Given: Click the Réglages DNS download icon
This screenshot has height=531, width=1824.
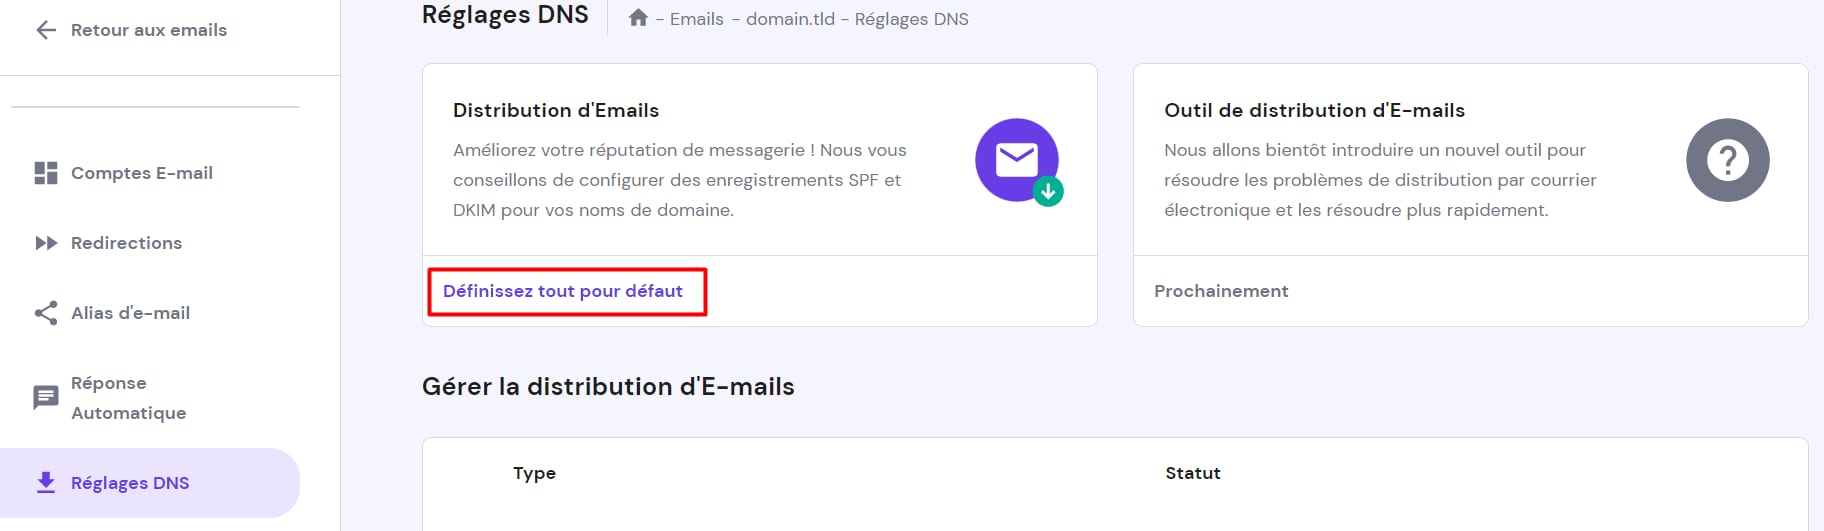Looking at the screenshot, I should pos(46,483).
